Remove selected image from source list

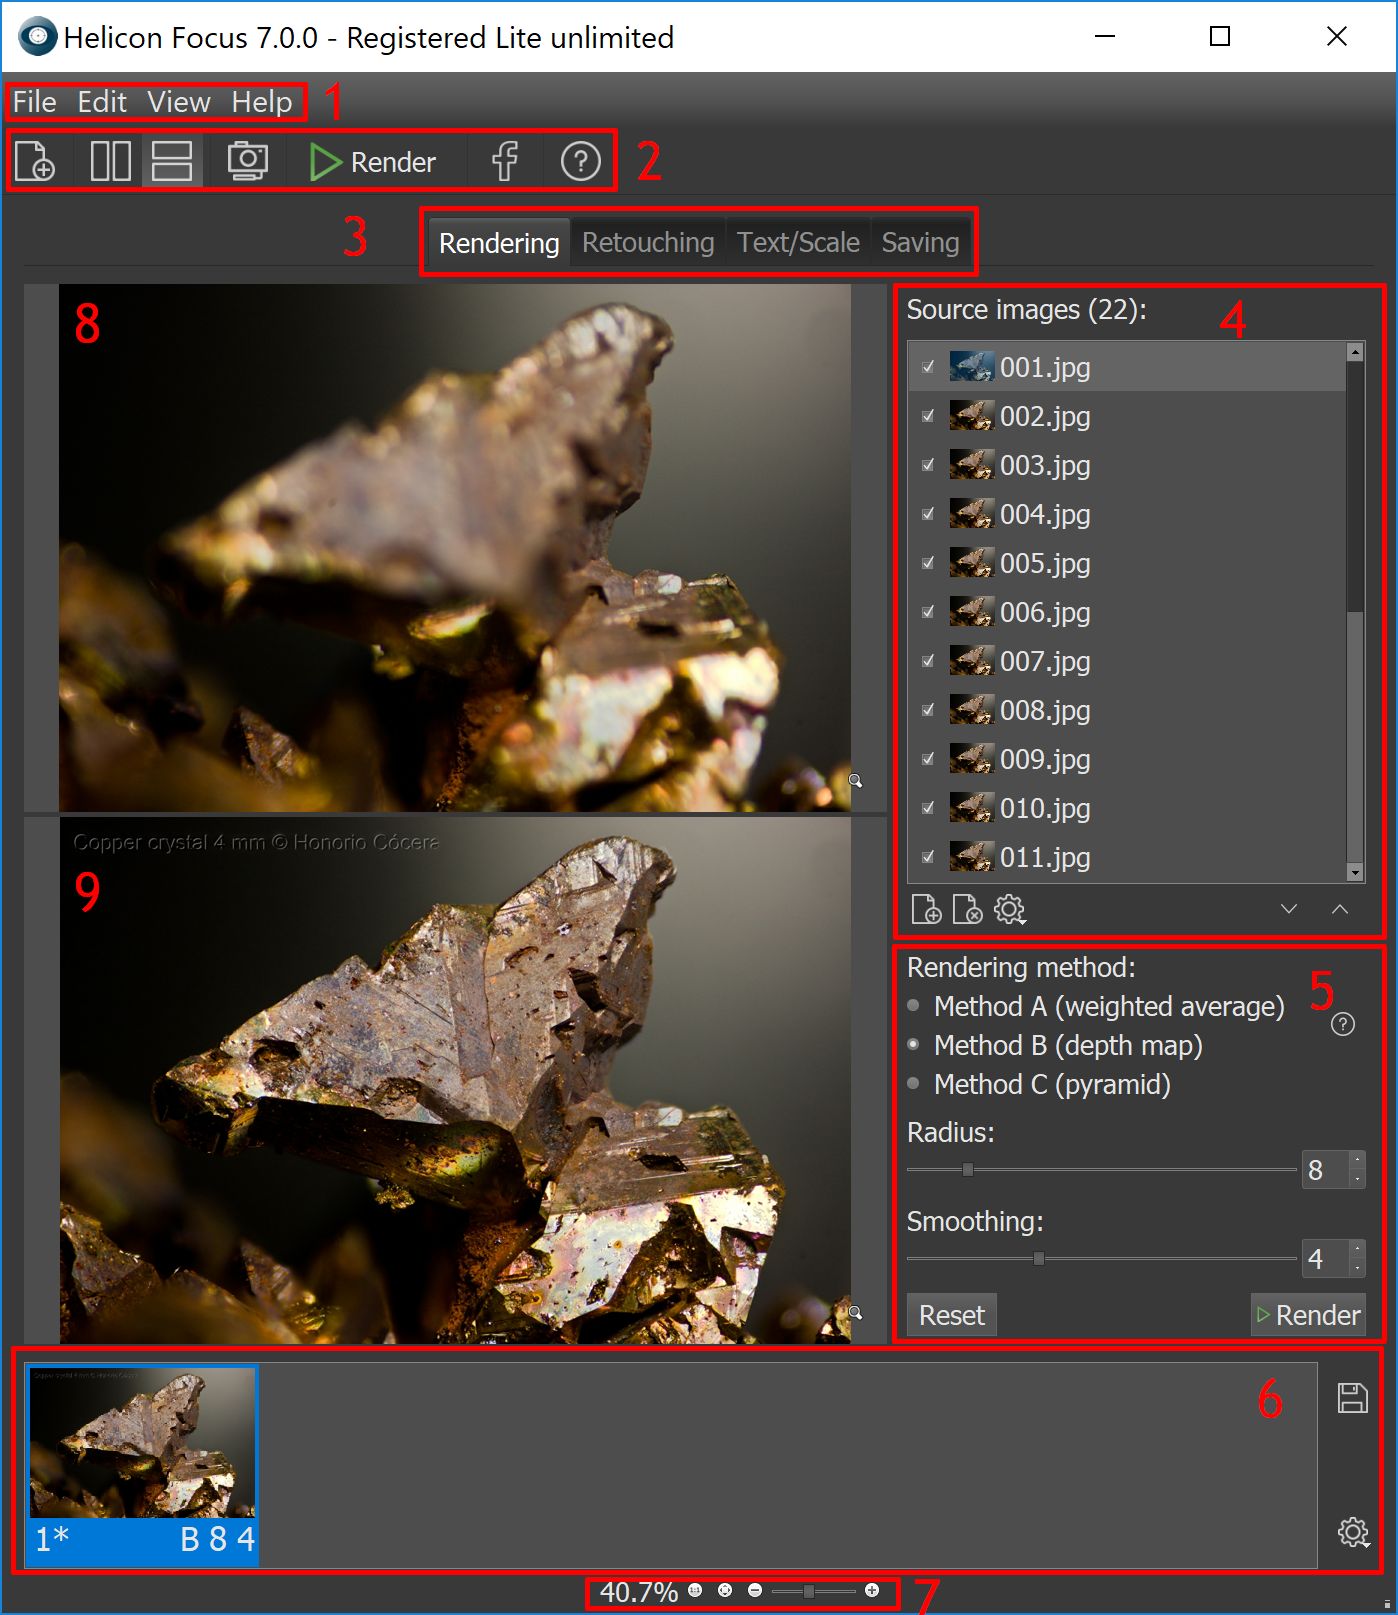pos(967,910)
